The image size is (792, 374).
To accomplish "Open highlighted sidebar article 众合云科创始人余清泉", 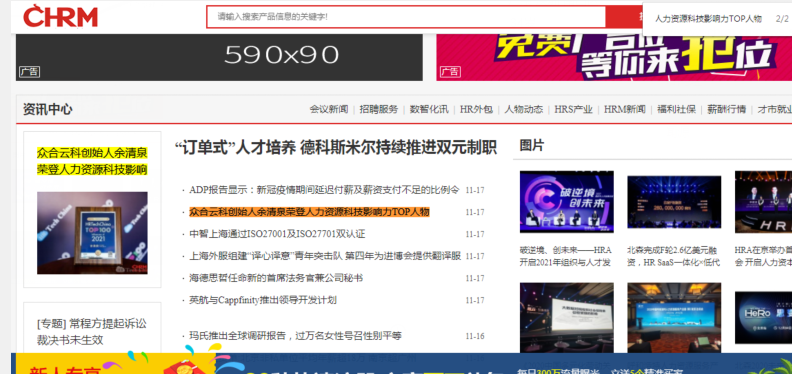I will [92, 161].
